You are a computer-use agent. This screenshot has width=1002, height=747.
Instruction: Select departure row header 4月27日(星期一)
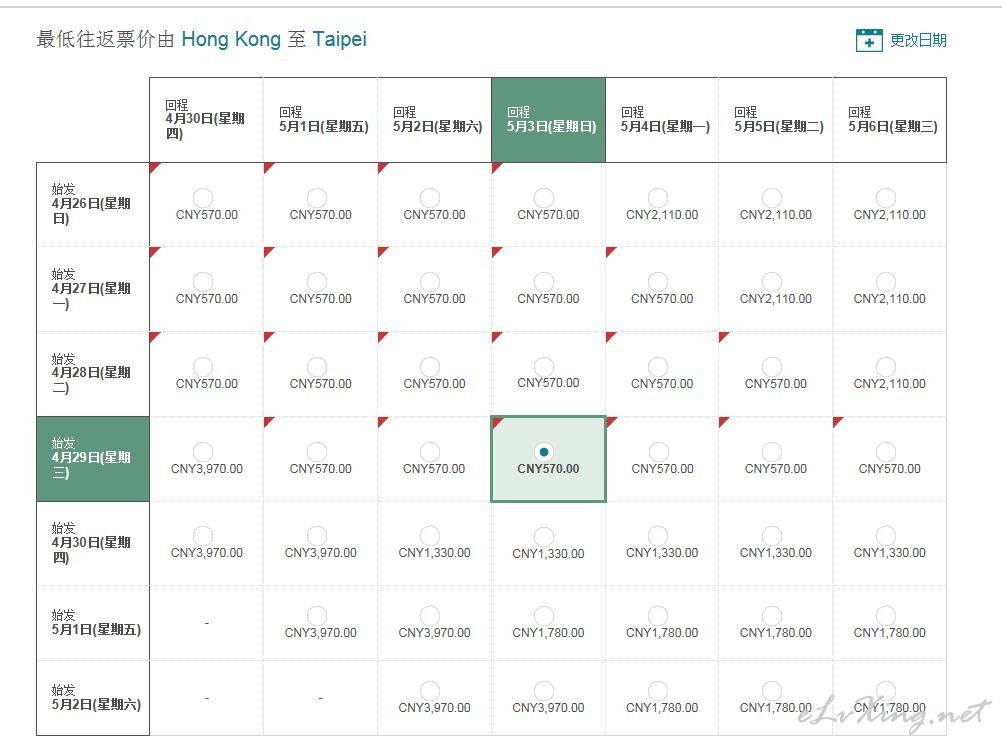[93, 289]
